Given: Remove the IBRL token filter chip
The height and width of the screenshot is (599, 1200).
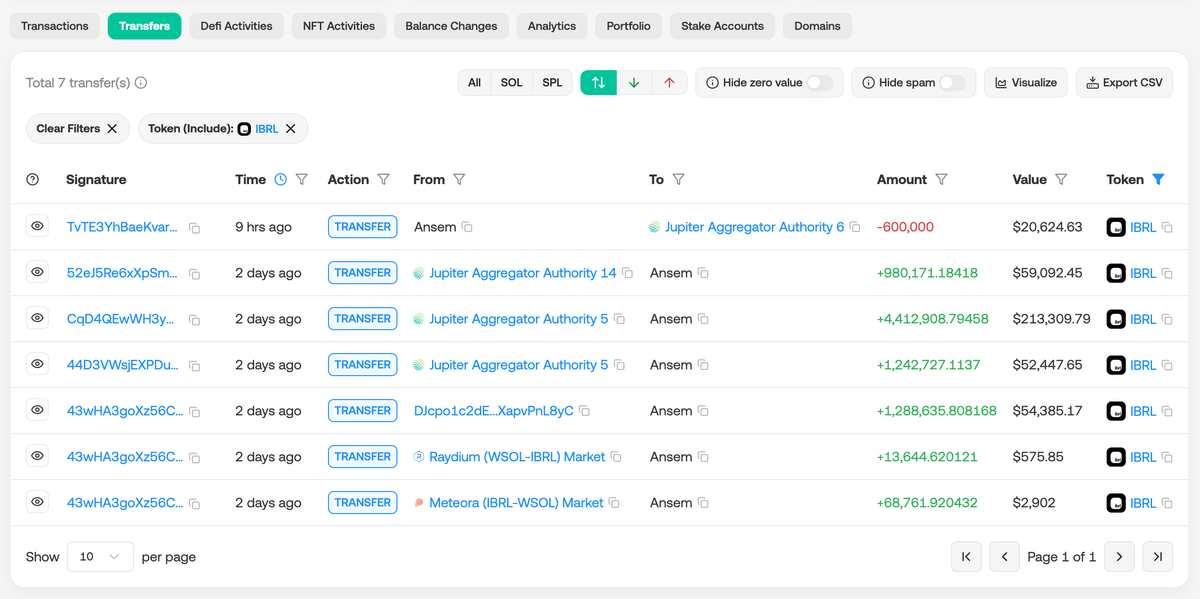Looking at the screenshot, I should pos(291,129).
